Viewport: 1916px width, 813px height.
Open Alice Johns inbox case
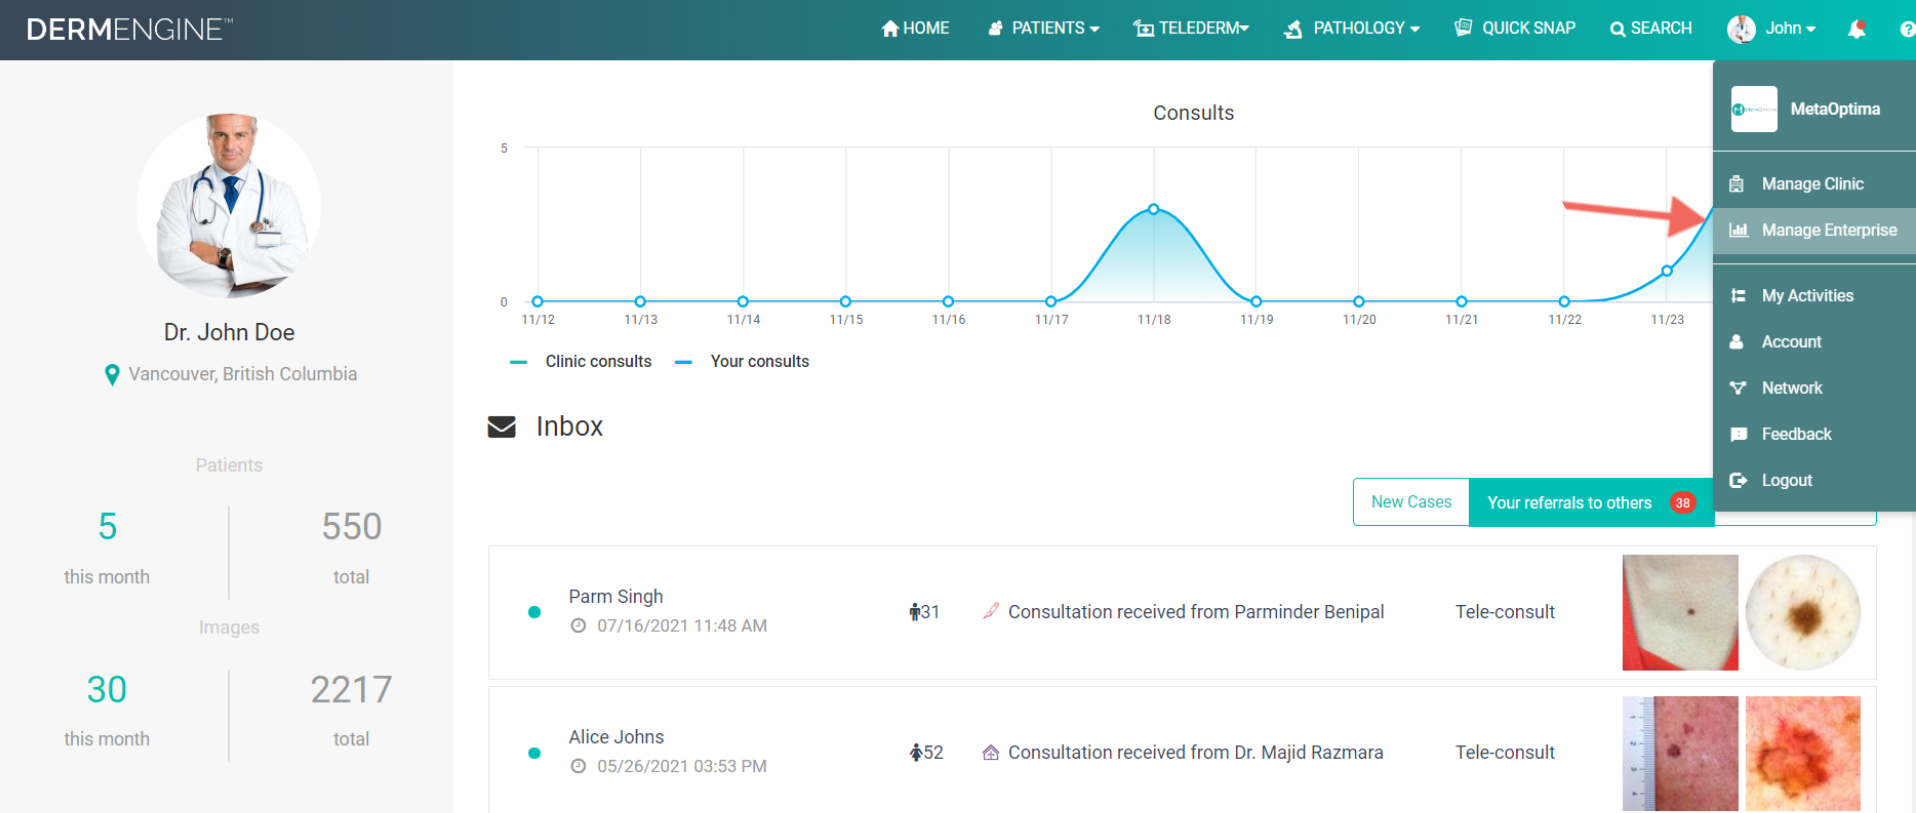1182,752
